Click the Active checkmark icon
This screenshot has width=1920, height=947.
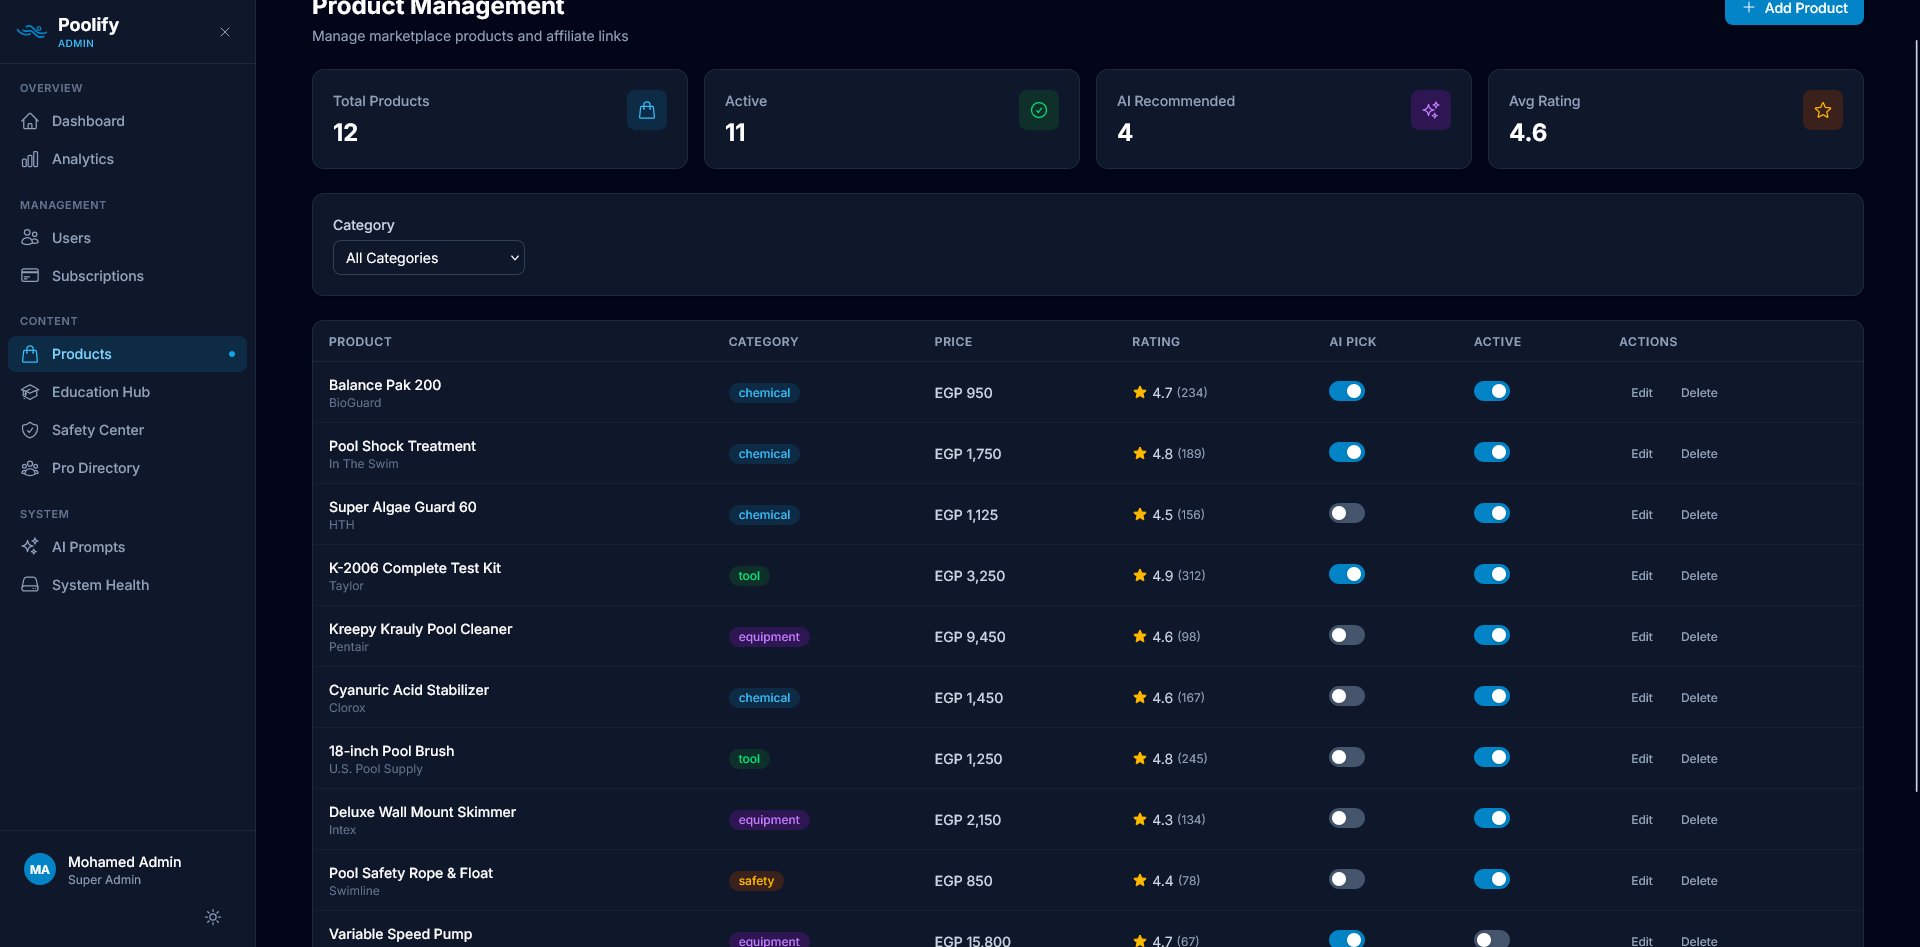pyautogui.click(x=1039, y=110)
